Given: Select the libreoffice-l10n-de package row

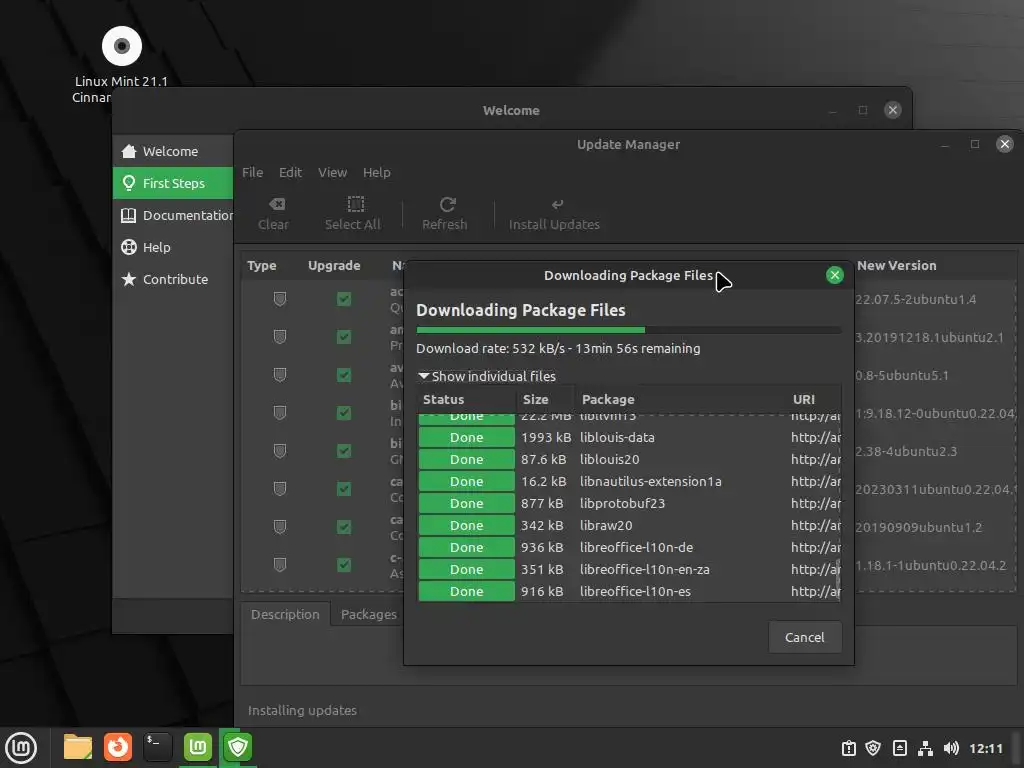Looking at the screenshot, I should [629, 548].
